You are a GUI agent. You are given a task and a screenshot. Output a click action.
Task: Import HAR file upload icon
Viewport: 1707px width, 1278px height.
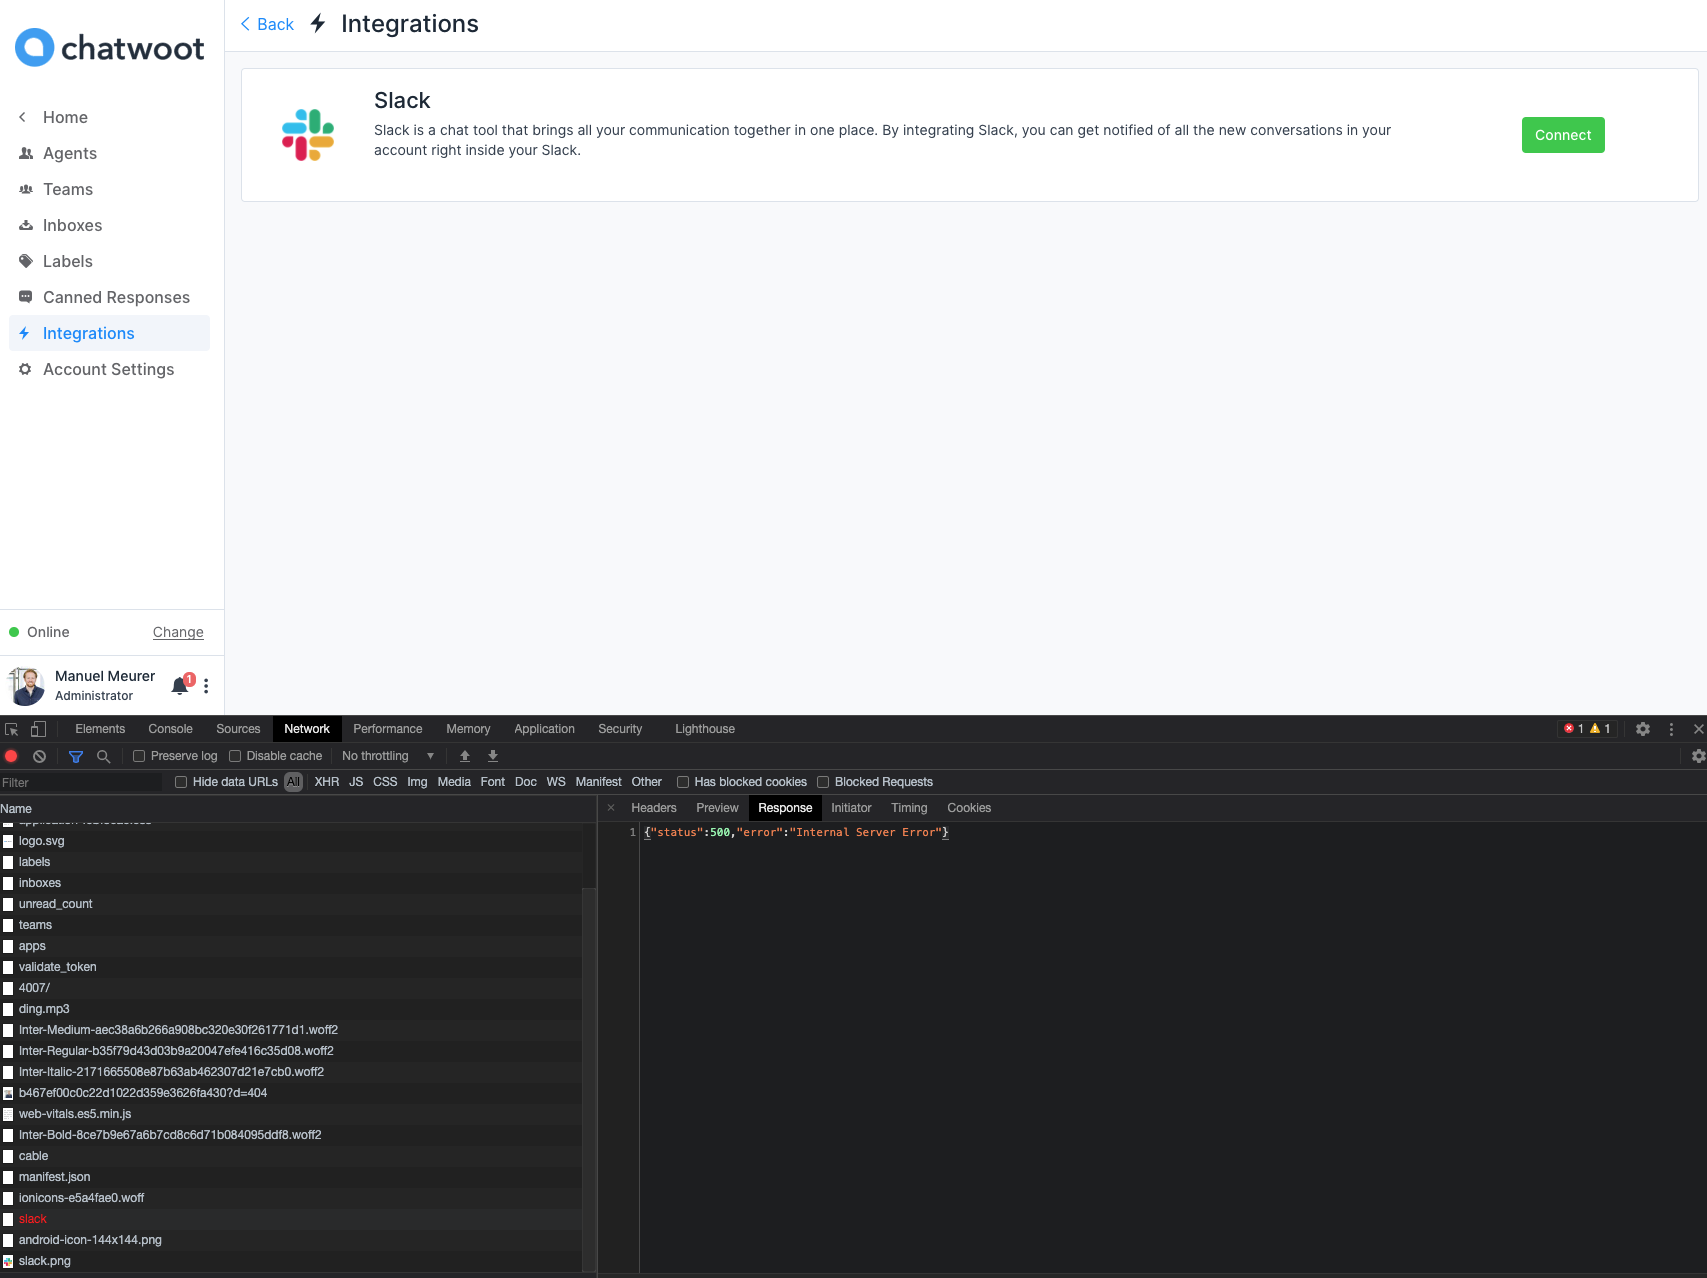pyautogui.click(x=465, y=756)
